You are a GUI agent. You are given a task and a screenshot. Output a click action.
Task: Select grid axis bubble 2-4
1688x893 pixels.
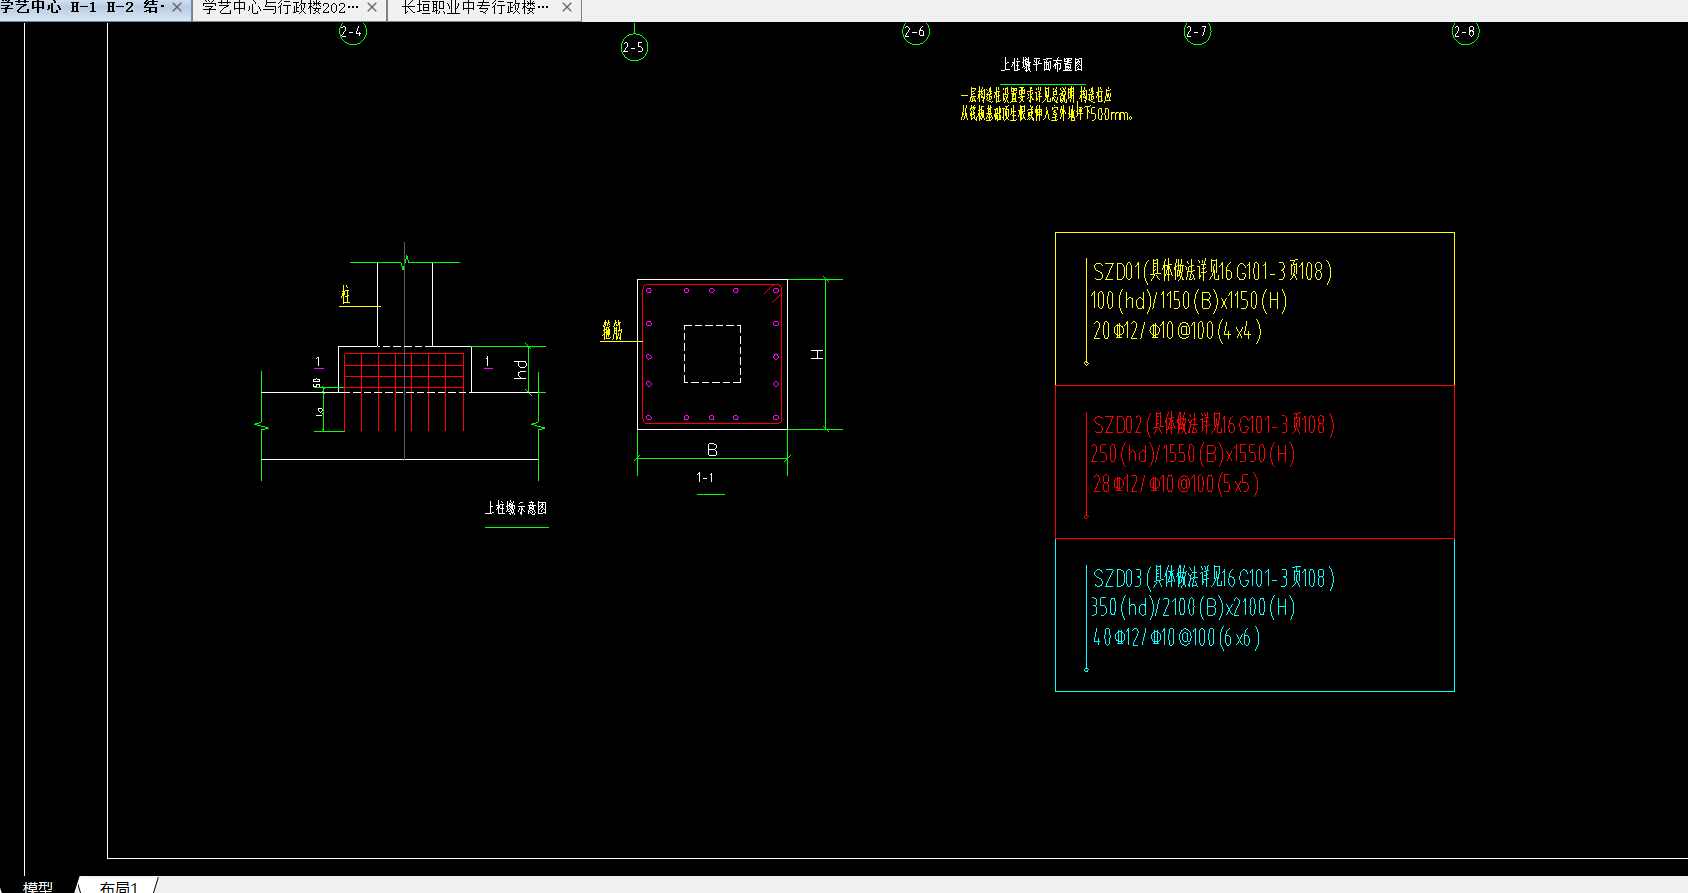pyautogui.click(x=352, y=32)
